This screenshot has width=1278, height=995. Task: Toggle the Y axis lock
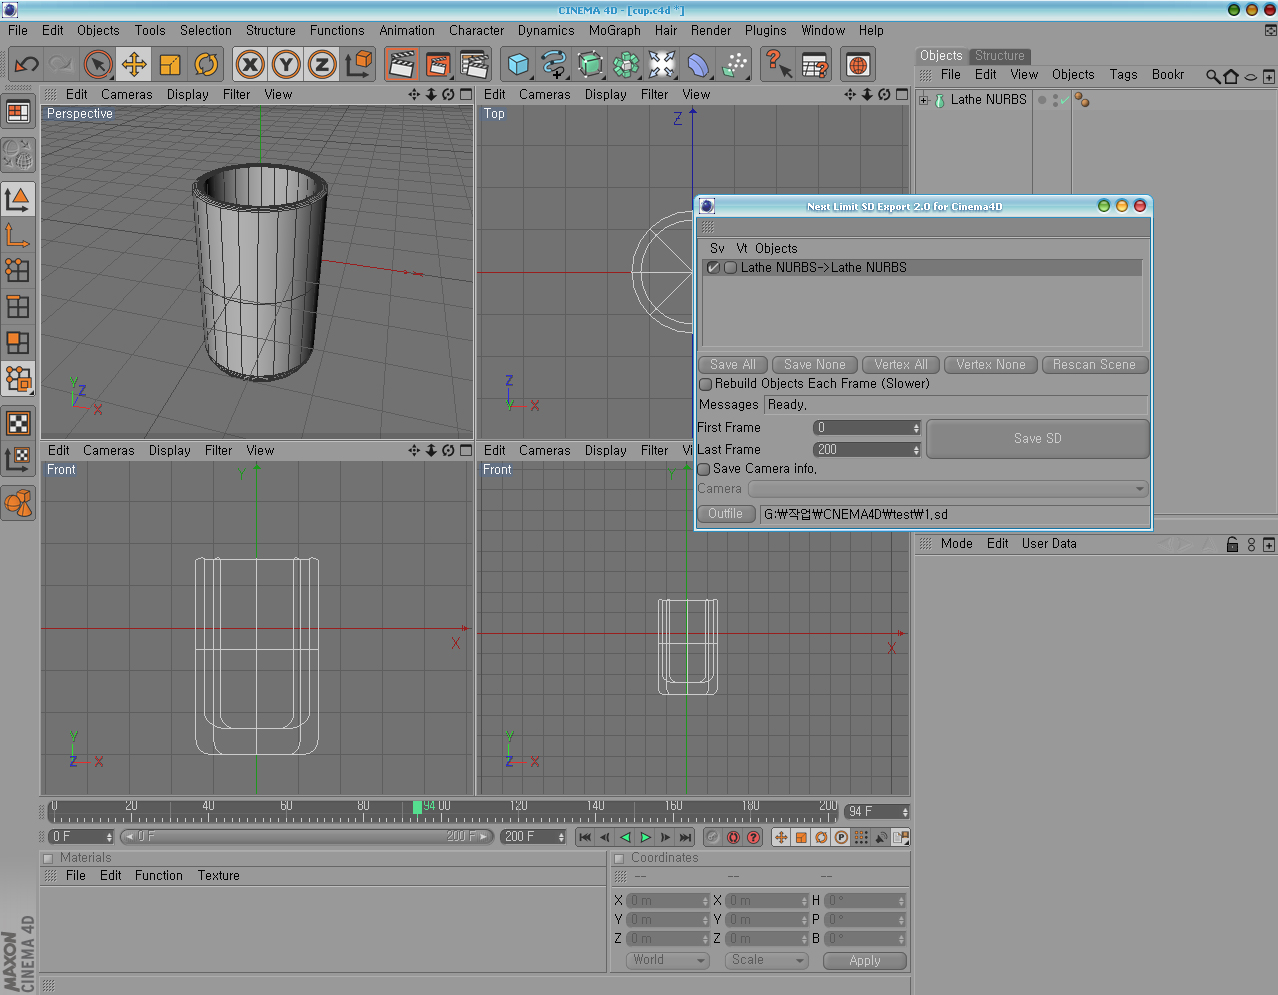[286, 65]
